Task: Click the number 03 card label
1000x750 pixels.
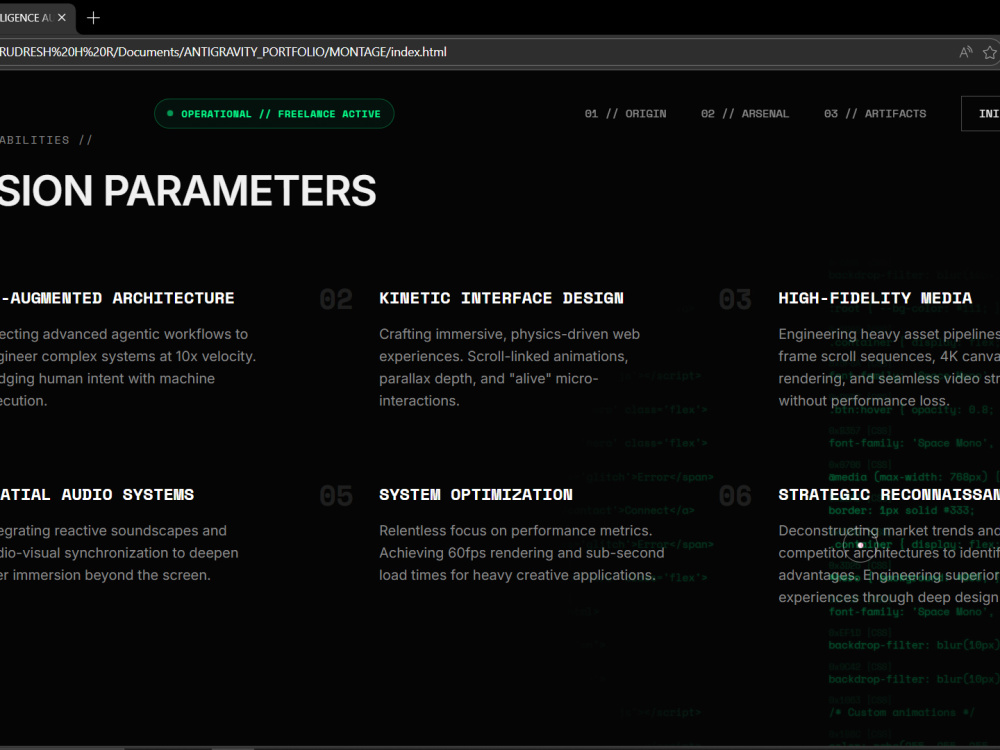Action: [x=735, y=299]
